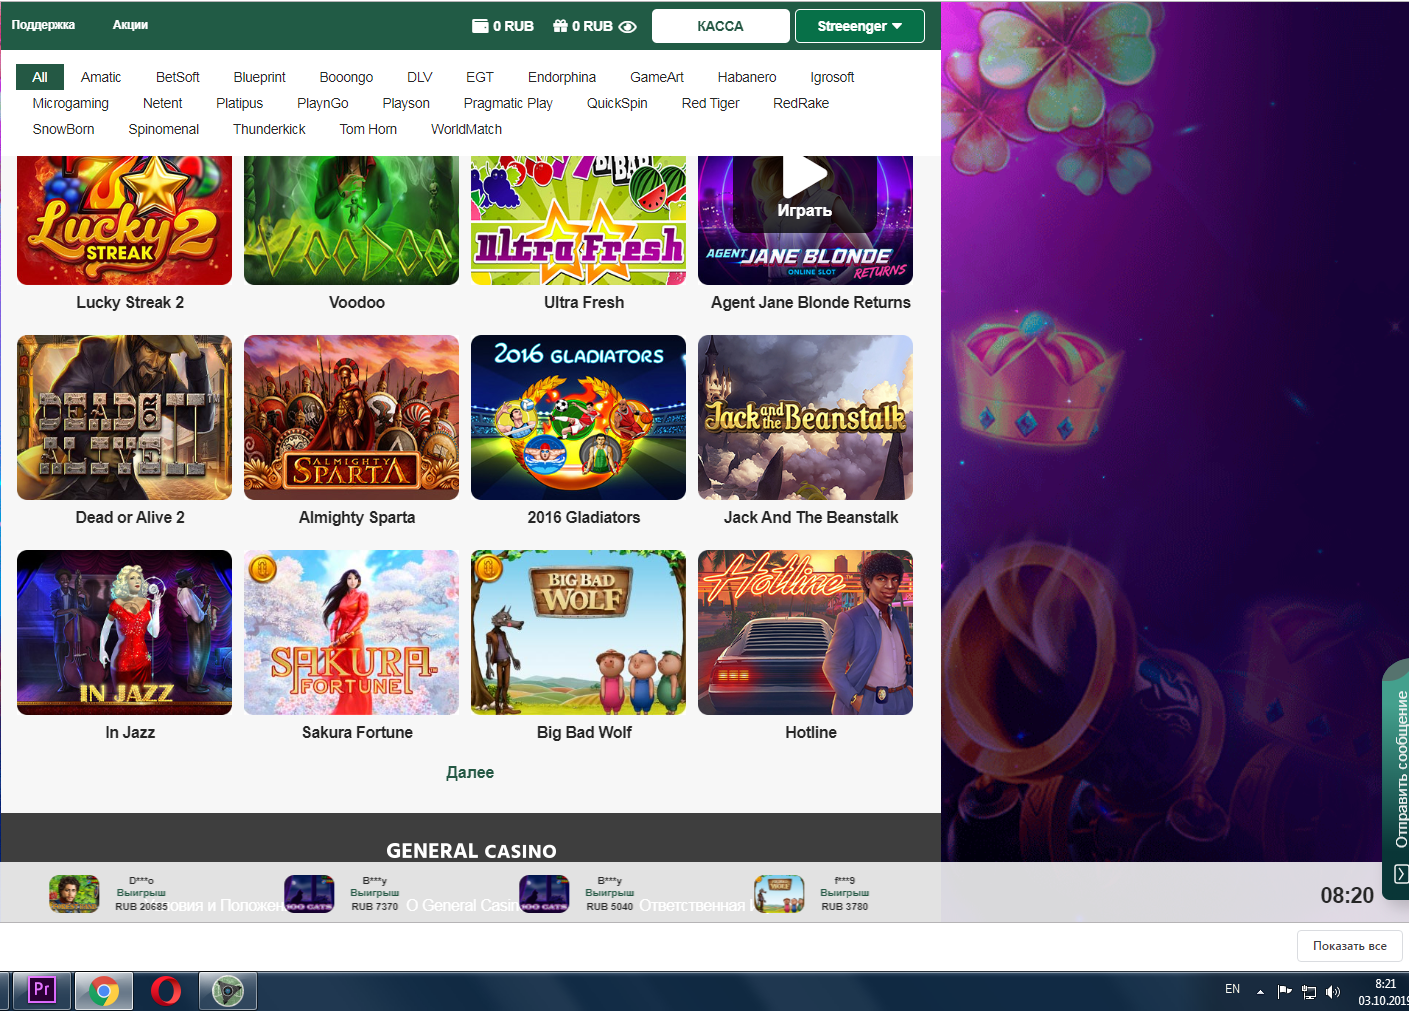Open Adobe Premiere Pro from taskbar
Image resolution: width=1409 pixels, height=1011 pixels.
point(42,991)
